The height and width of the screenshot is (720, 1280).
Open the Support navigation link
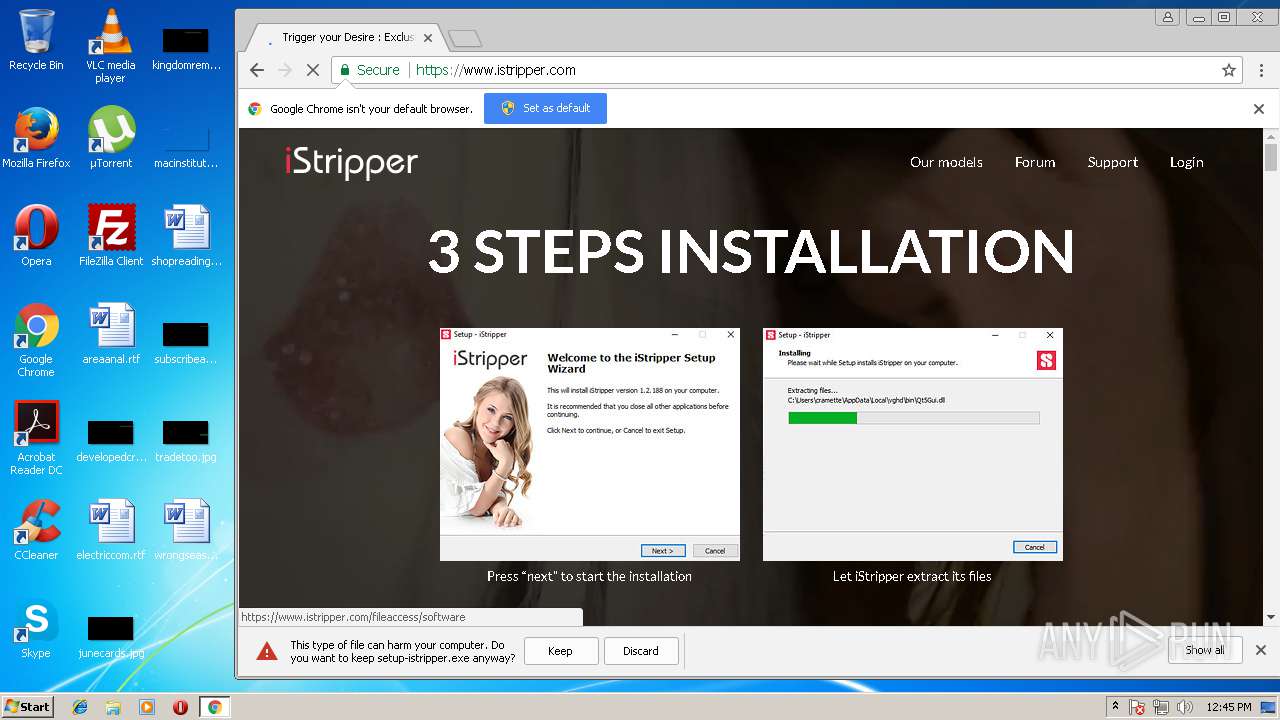[x=1113, y=162]
